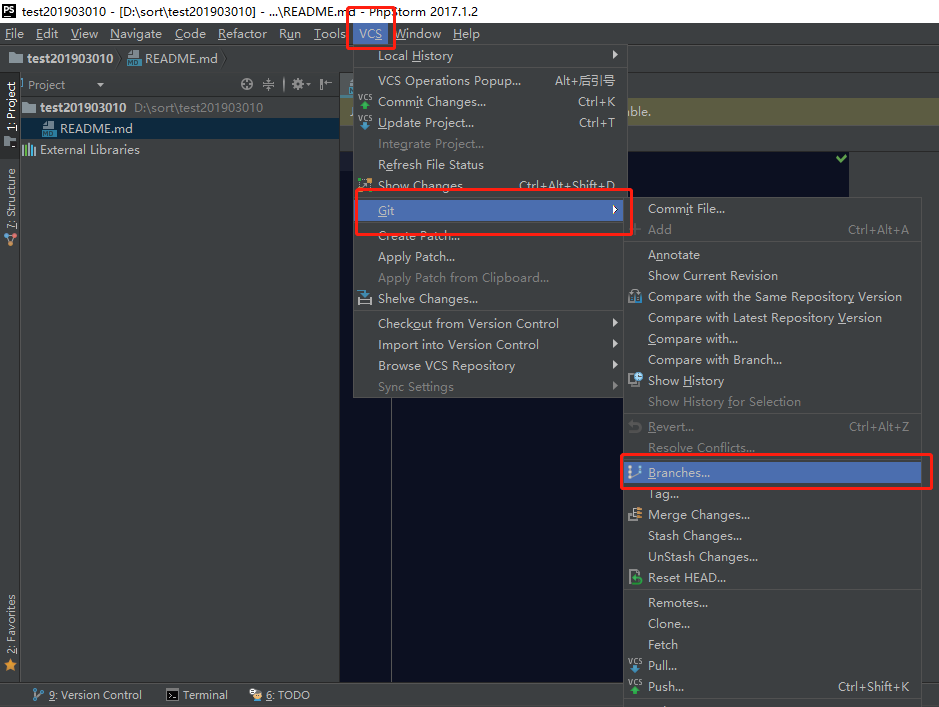Click the Compare with Same Repository Version icon
The width and height of the screenshot is (939, 707).
[x=635, y=296]
